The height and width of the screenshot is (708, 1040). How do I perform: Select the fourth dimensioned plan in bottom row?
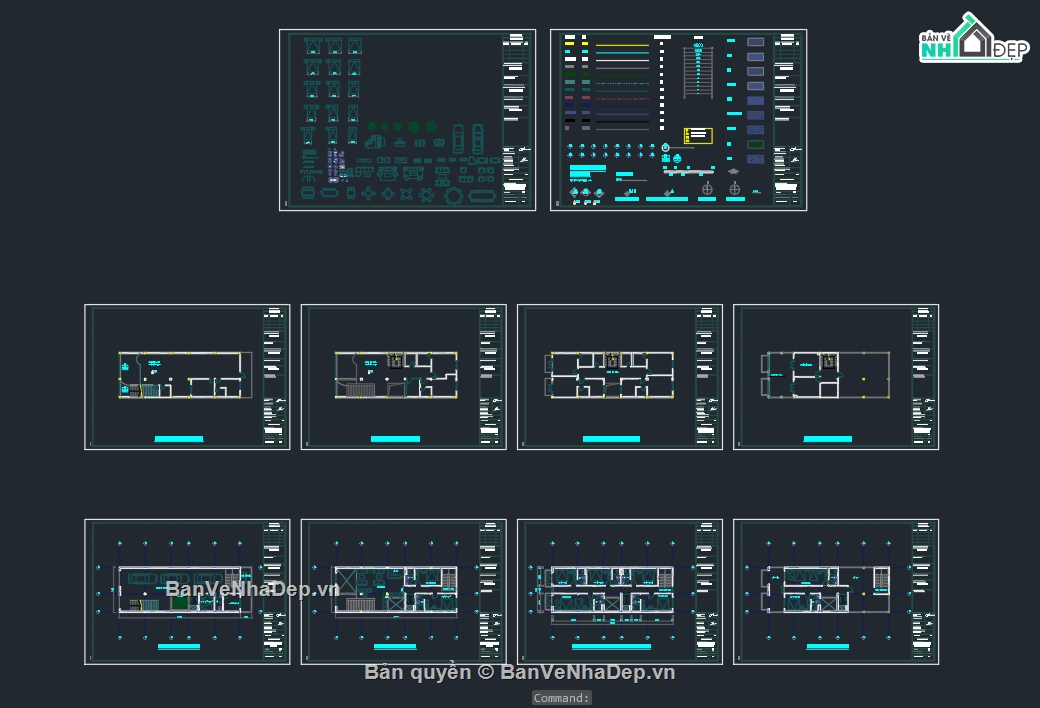pyautogui.click(x=835, y=592)
